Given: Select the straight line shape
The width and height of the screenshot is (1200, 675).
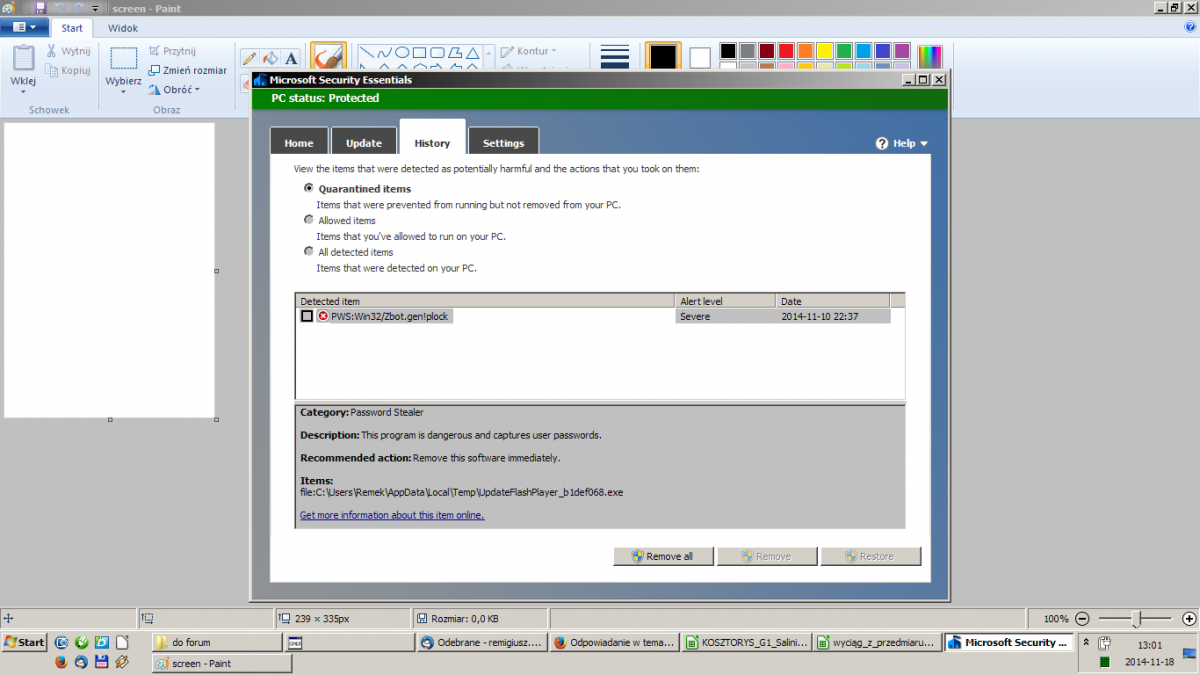Looking at the screenshot, I should pos(366,52).
